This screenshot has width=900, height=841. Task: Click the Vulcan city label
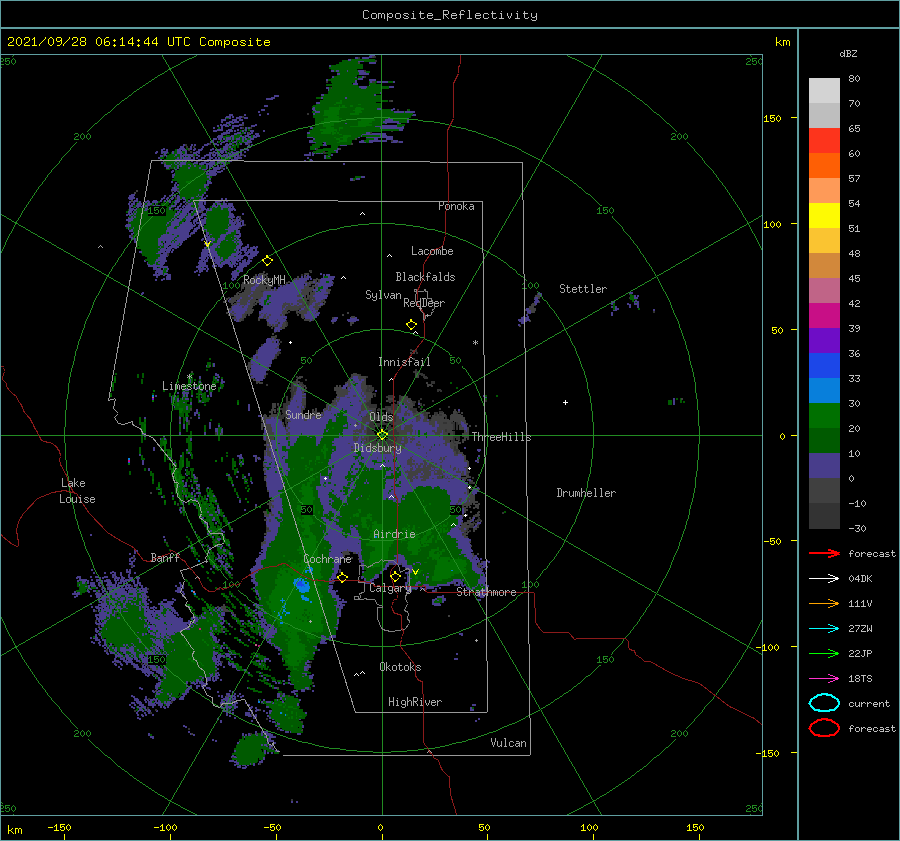click(x=509, y=743)
